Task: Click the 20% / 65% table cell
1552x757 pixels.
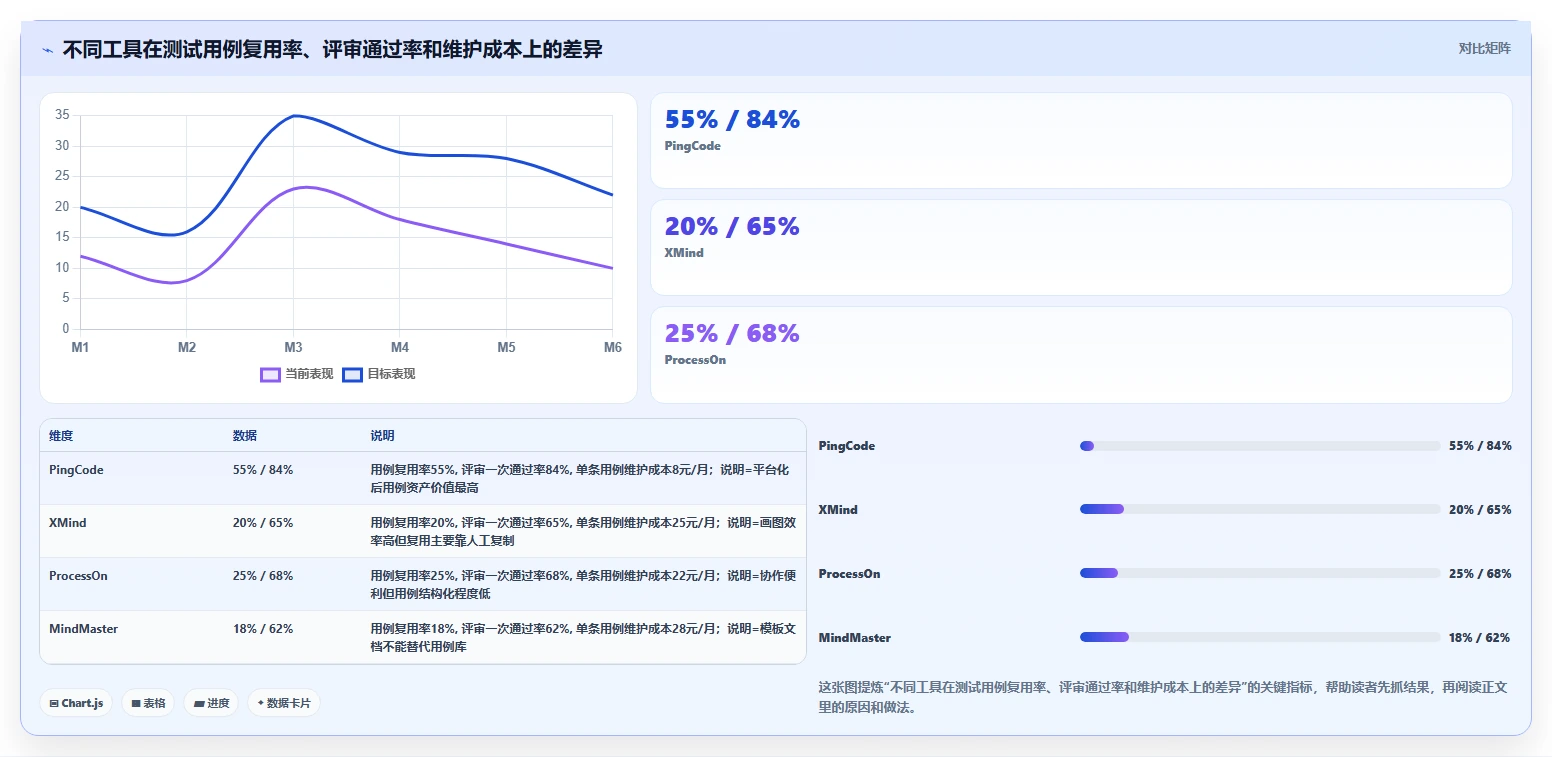Action: (x=263, y=523)
